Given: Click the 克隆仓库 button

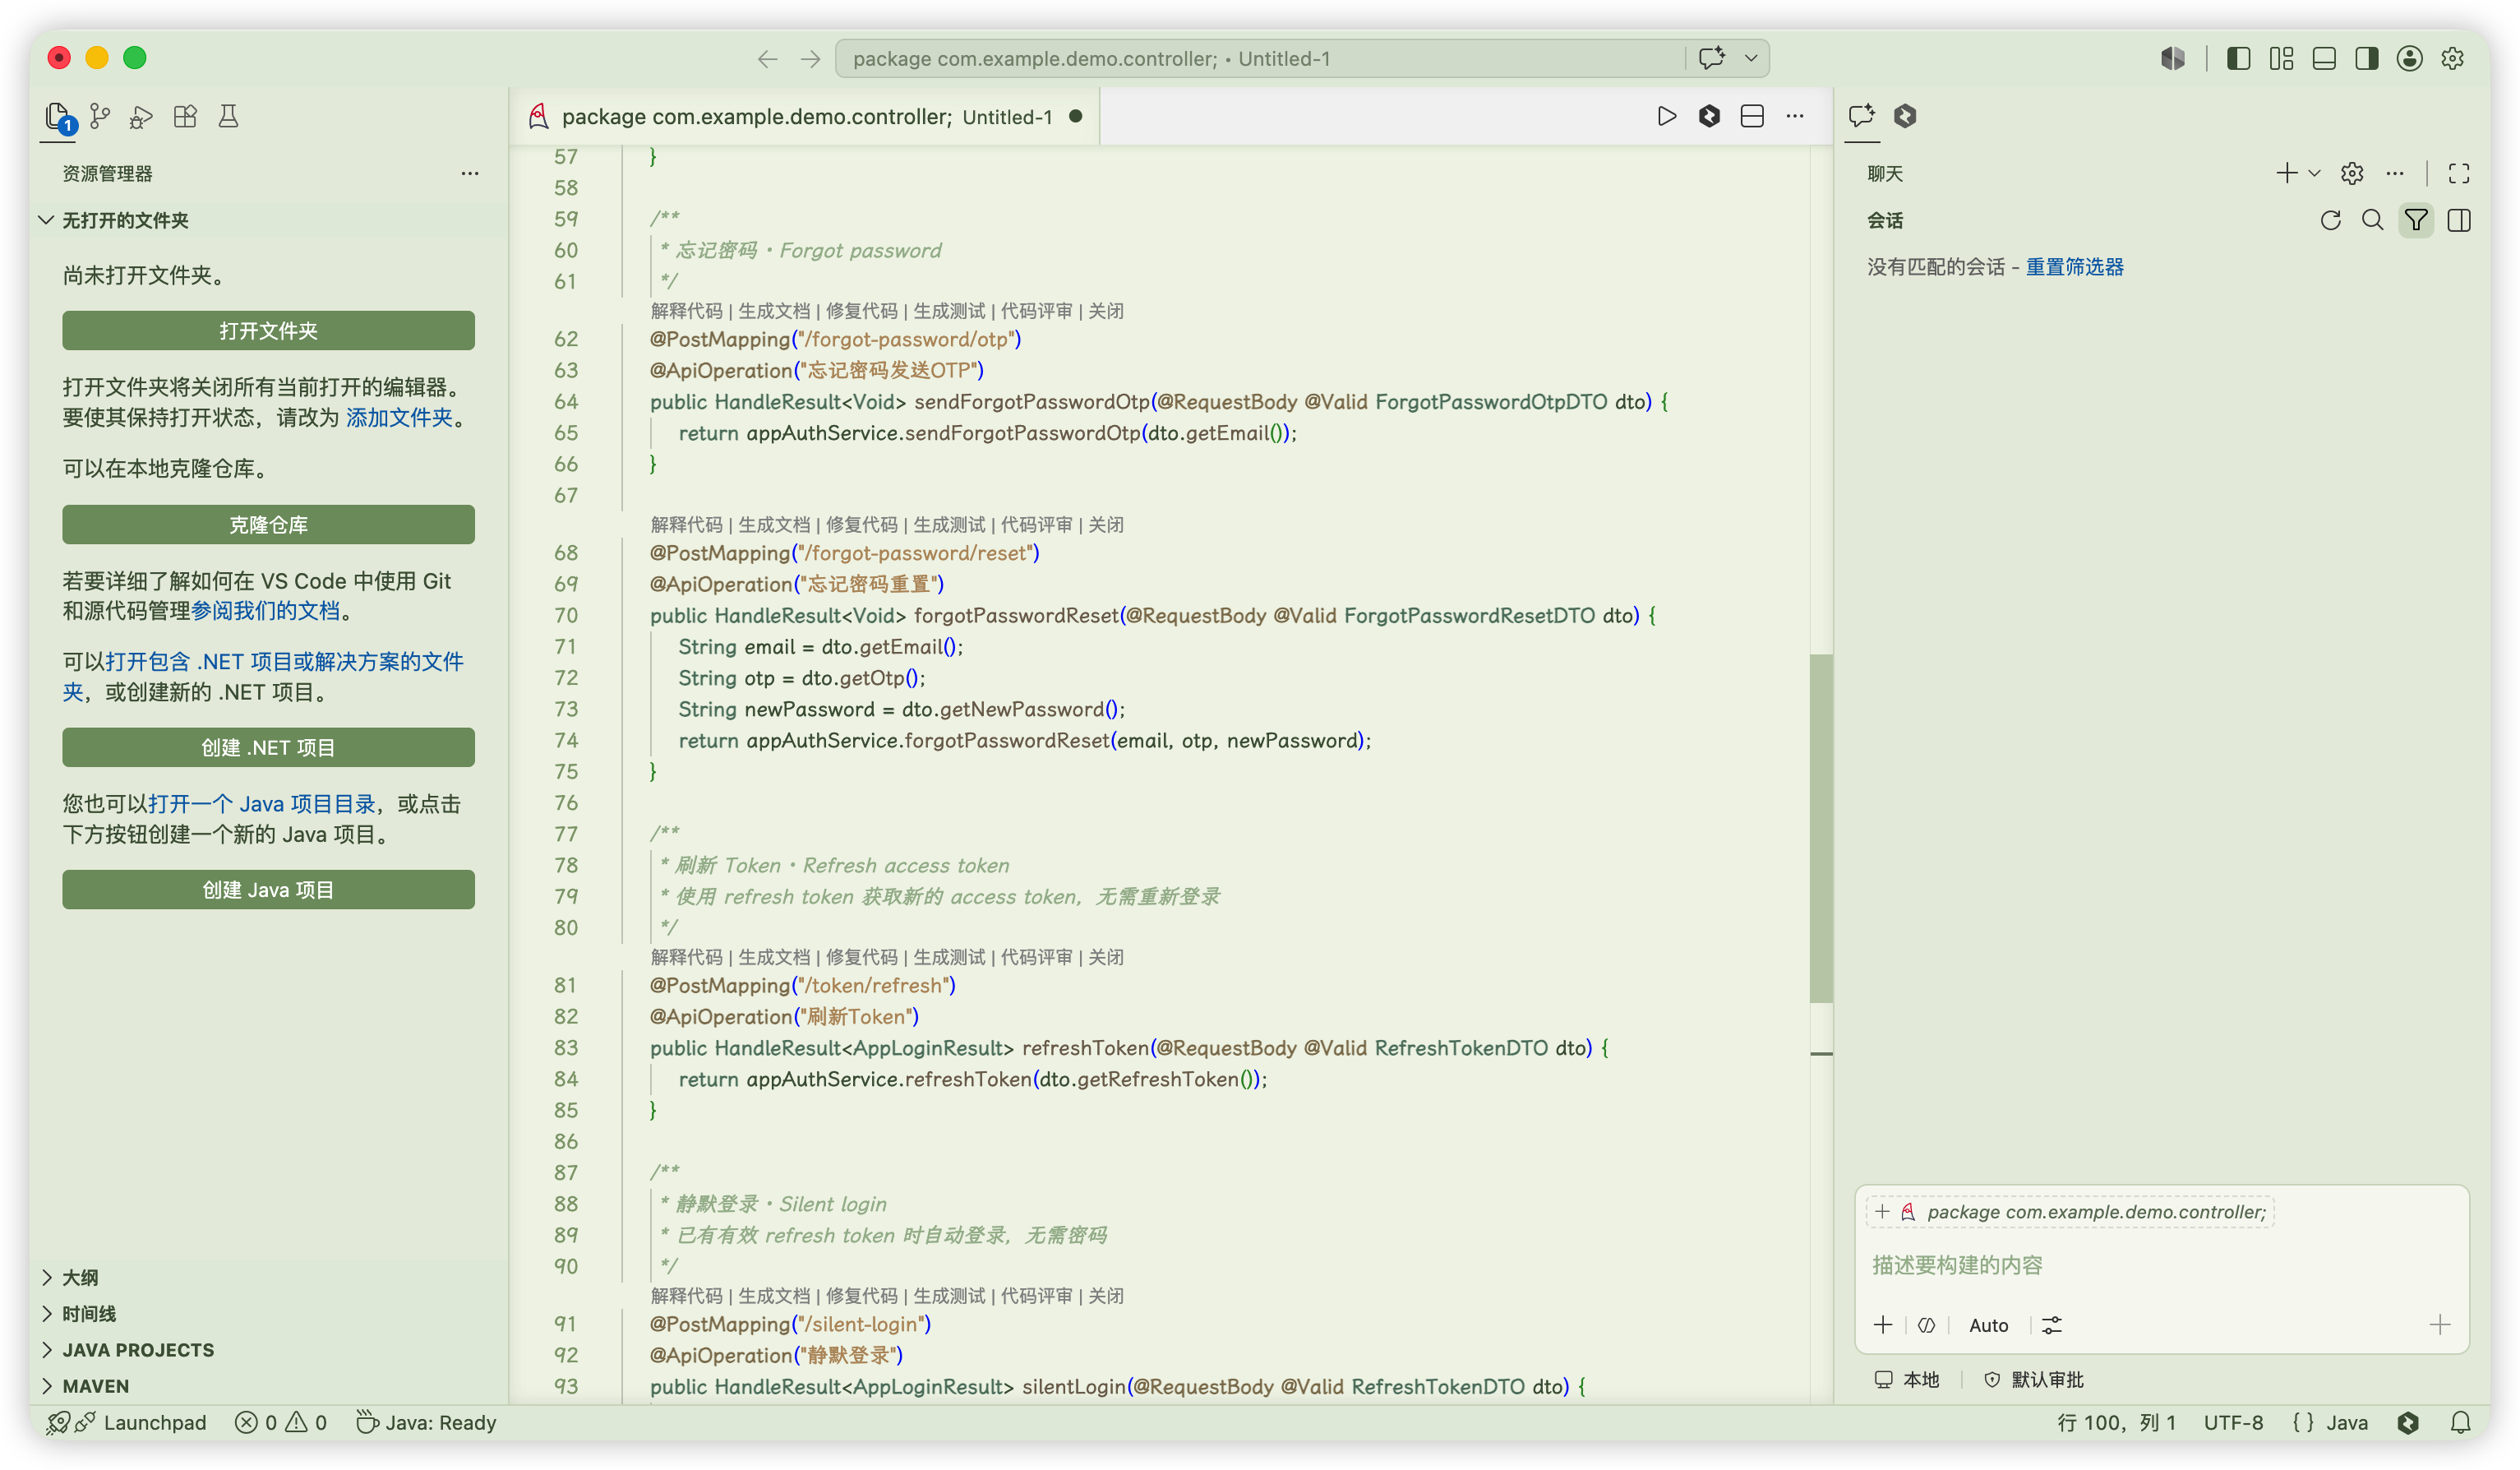Looking at the screenshot, I should coord(268,525).
